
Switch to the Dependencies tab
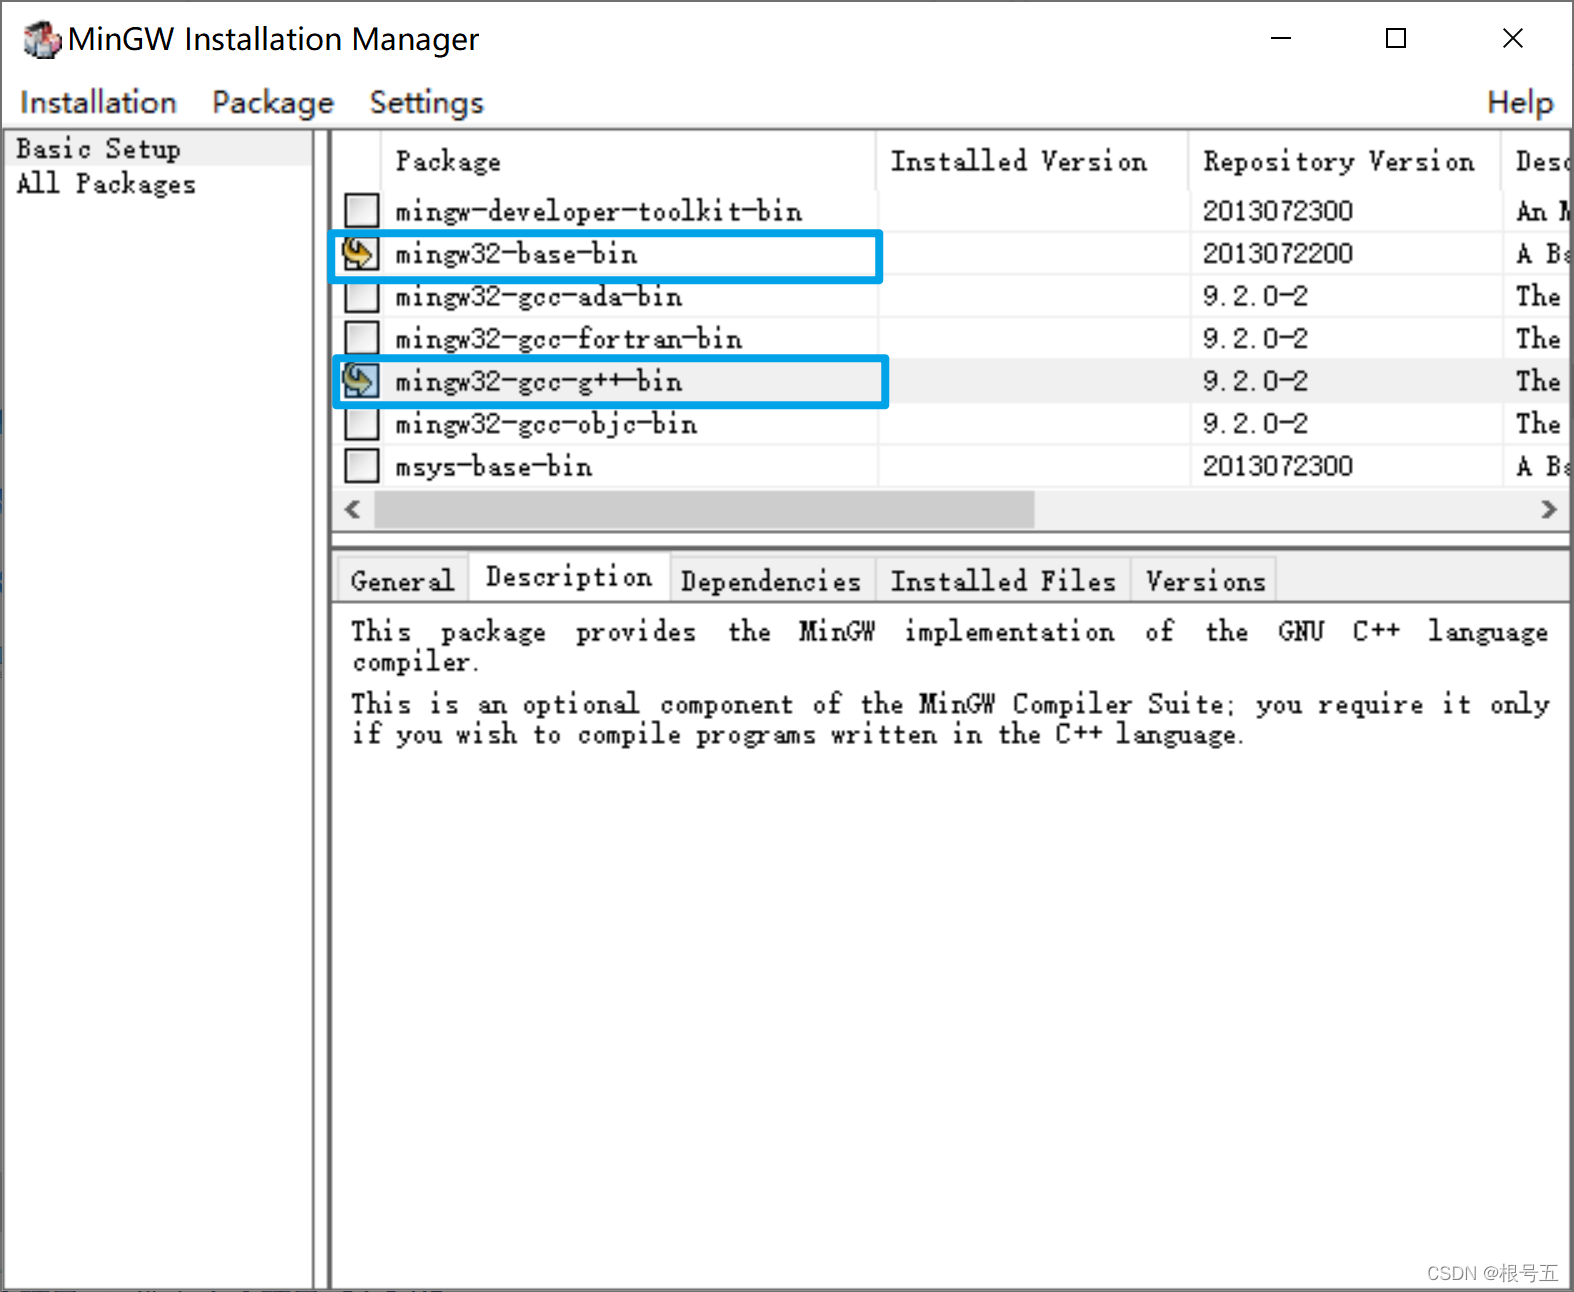[771, 580]
